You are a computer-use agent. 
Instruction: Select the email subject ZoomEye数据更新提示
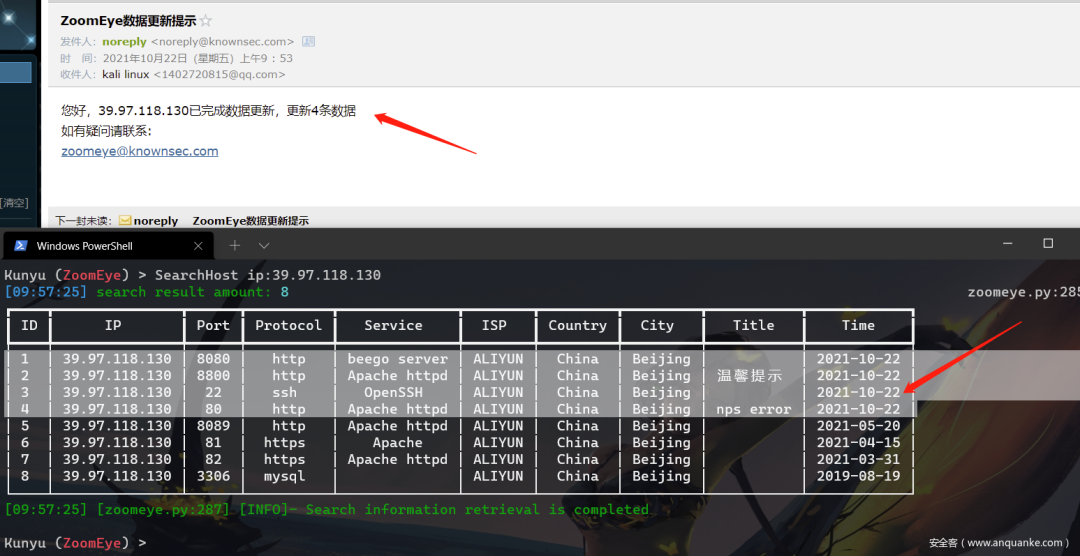pyautogui.click(x=127, y=21)
